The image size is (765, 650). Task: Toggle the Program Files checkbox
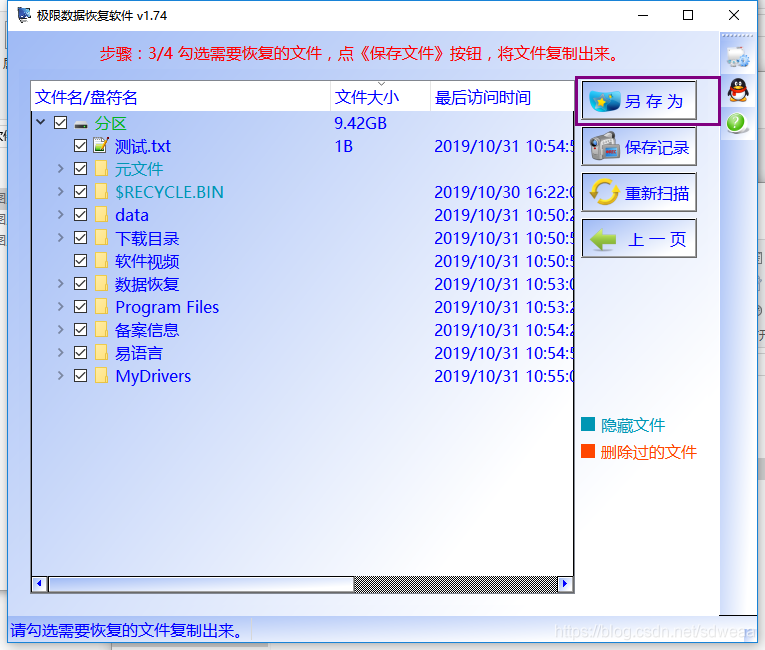(81, 306)
